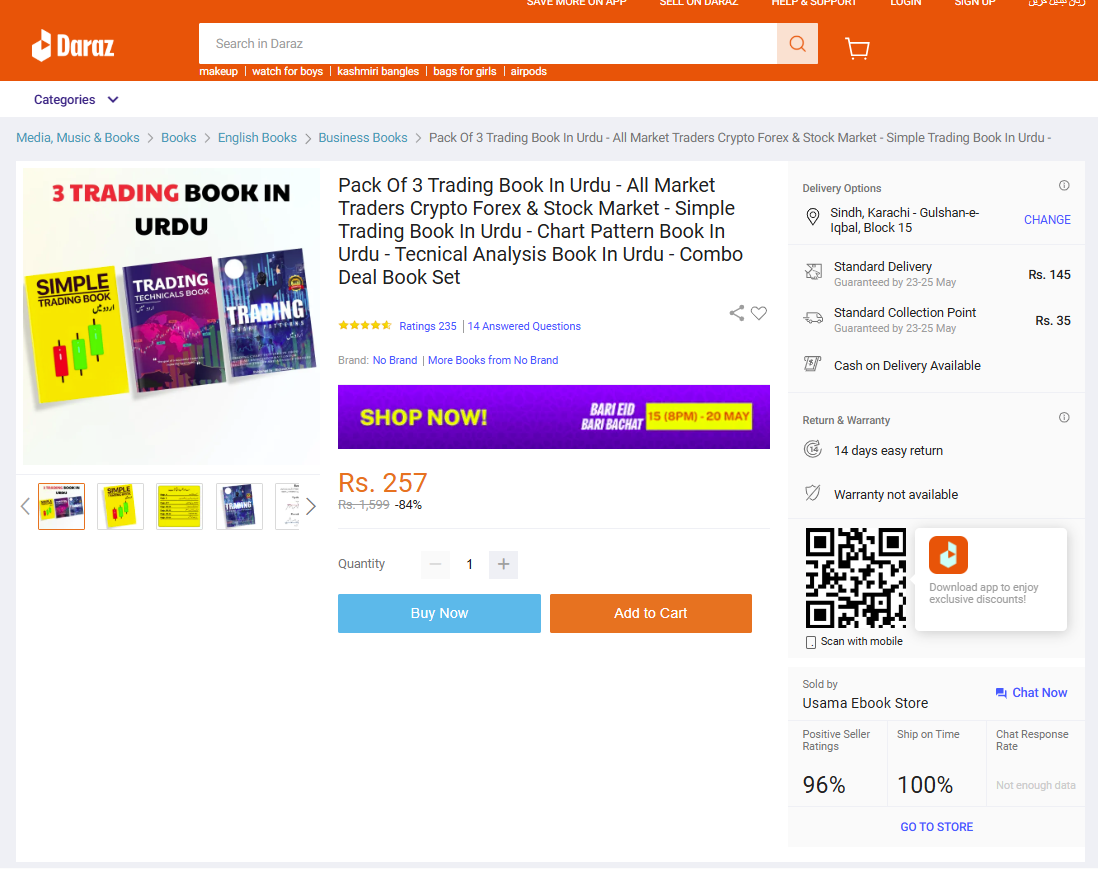Click the Standard Delivery package icon

(x=813, y=272)
